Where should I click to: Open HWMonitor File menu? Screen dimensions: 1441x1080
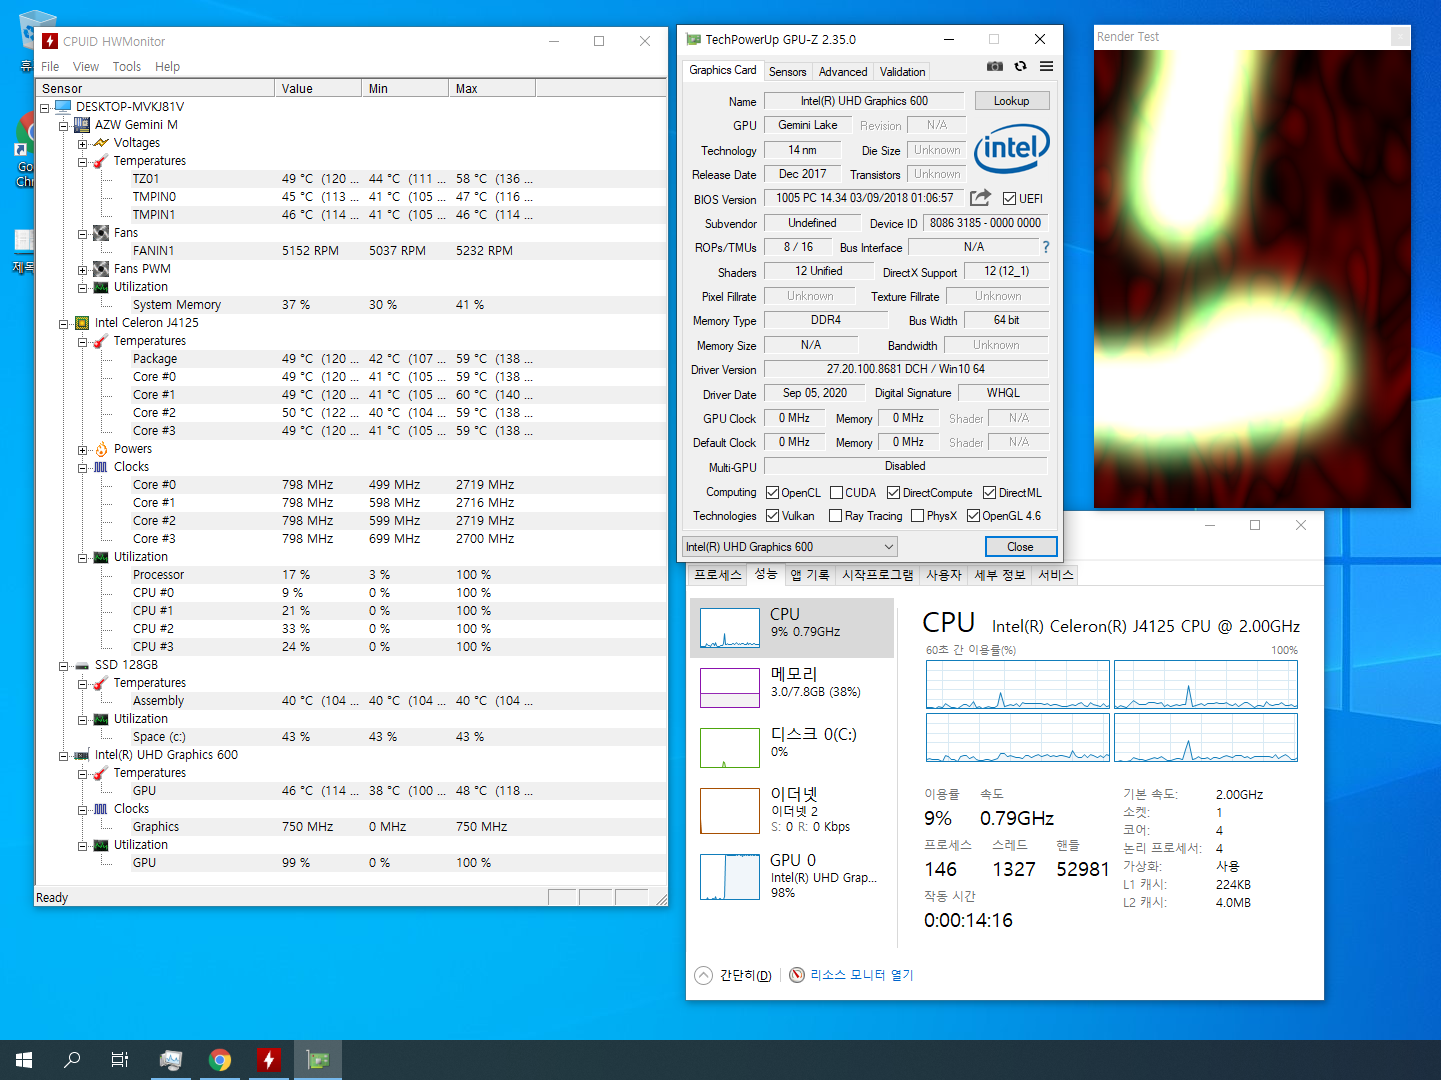[x=50, y=67]
